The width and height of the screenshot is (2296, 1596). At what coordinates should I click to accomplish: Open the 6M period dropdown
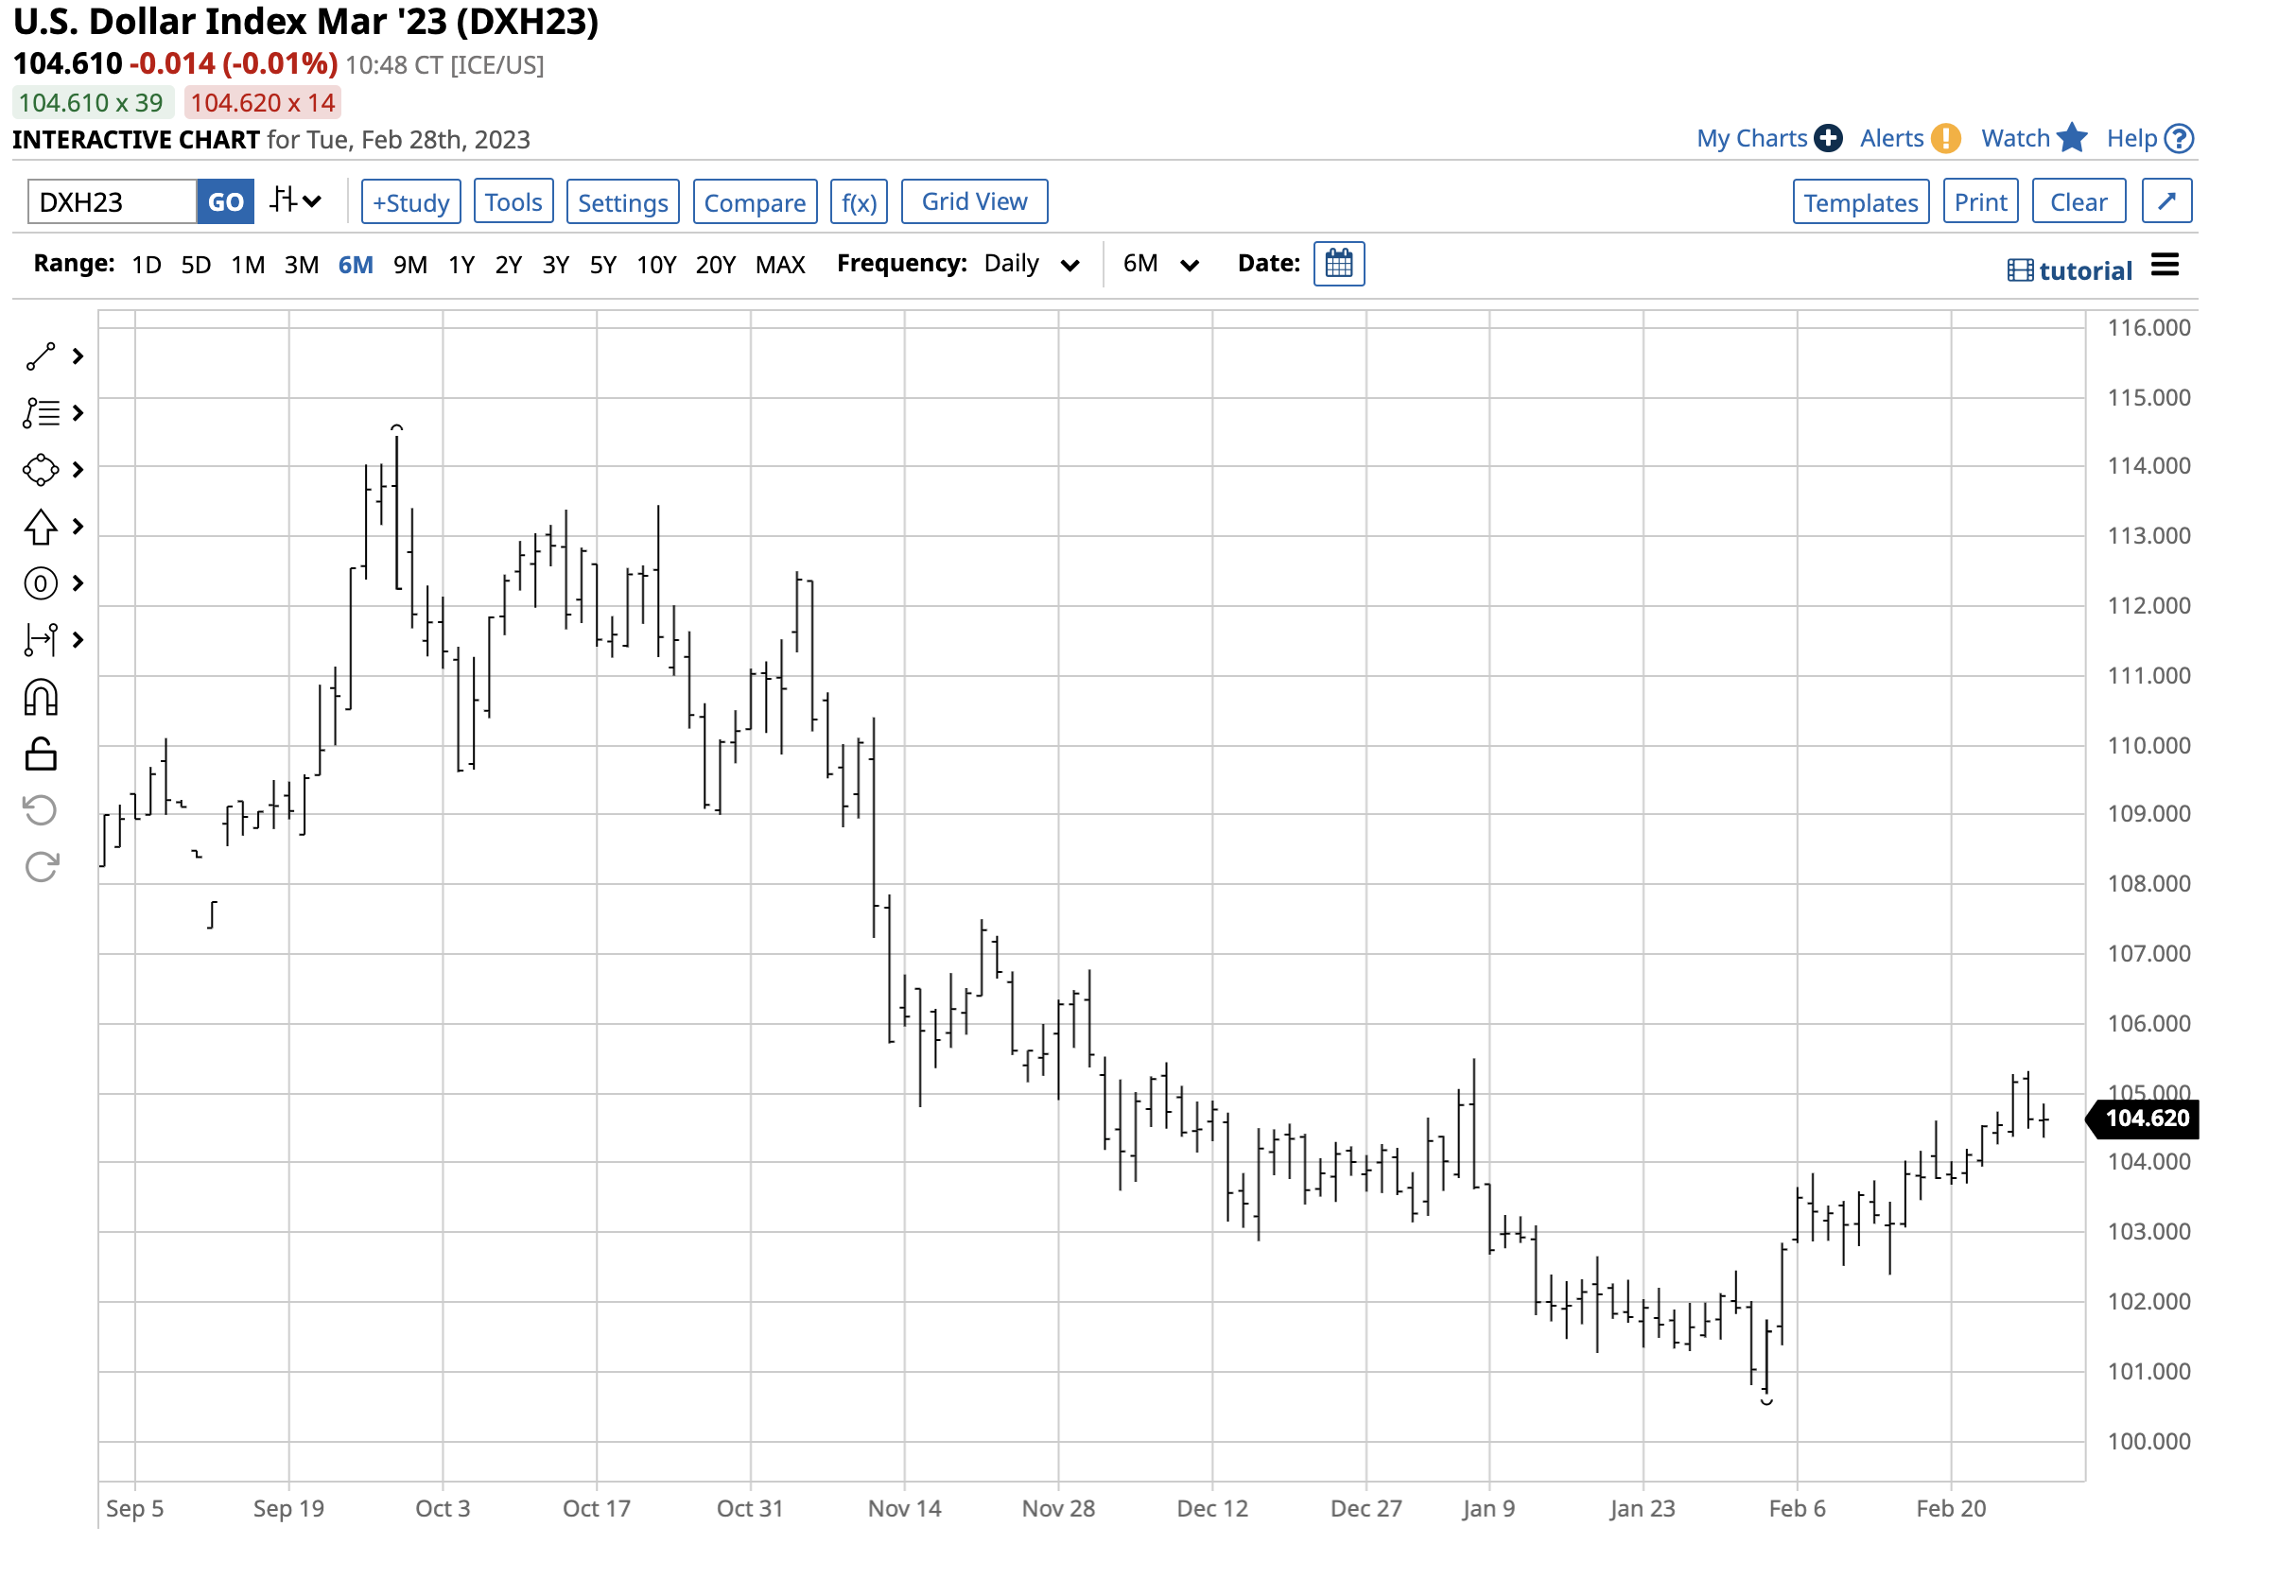click(1160, 264)
